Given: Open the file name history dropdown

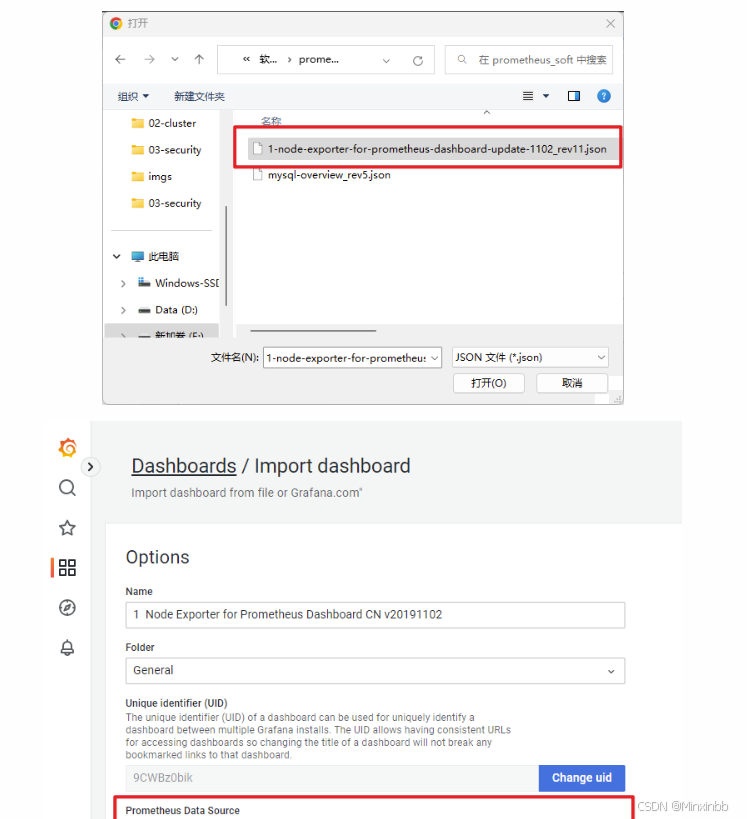Looking at the screenshot, I should pyautogui.click(x=435, y=358).
